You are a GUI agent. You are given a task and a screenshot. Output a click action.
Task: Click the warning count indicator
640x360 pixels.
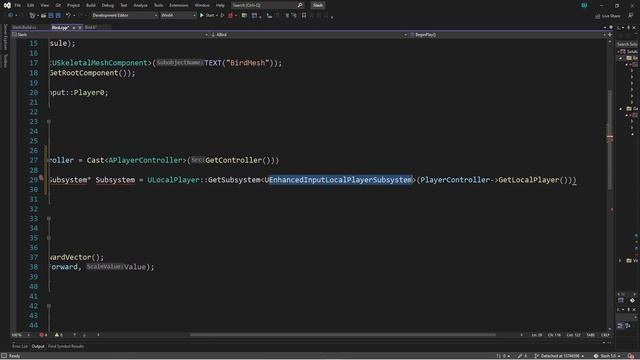pyautogui.click(x=59, y=335)
